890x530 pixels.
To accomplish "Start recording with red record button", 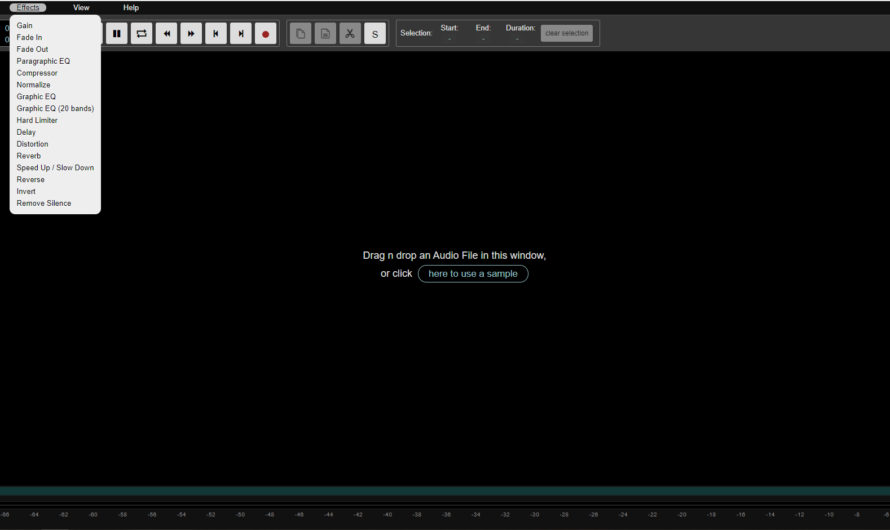I will tap(266, 34).
